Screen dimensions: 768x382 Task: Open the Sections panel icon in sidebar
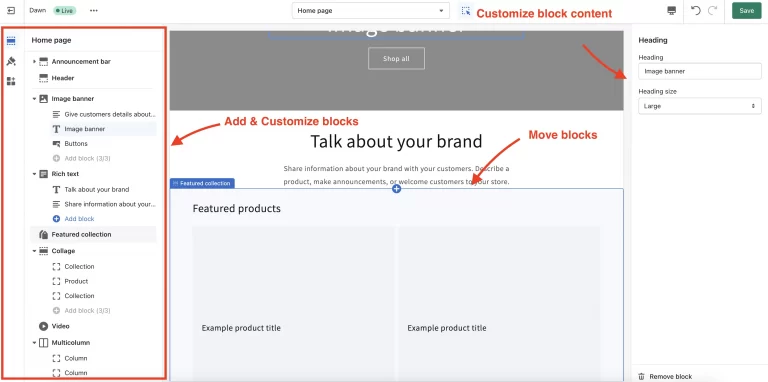point(11,41)
